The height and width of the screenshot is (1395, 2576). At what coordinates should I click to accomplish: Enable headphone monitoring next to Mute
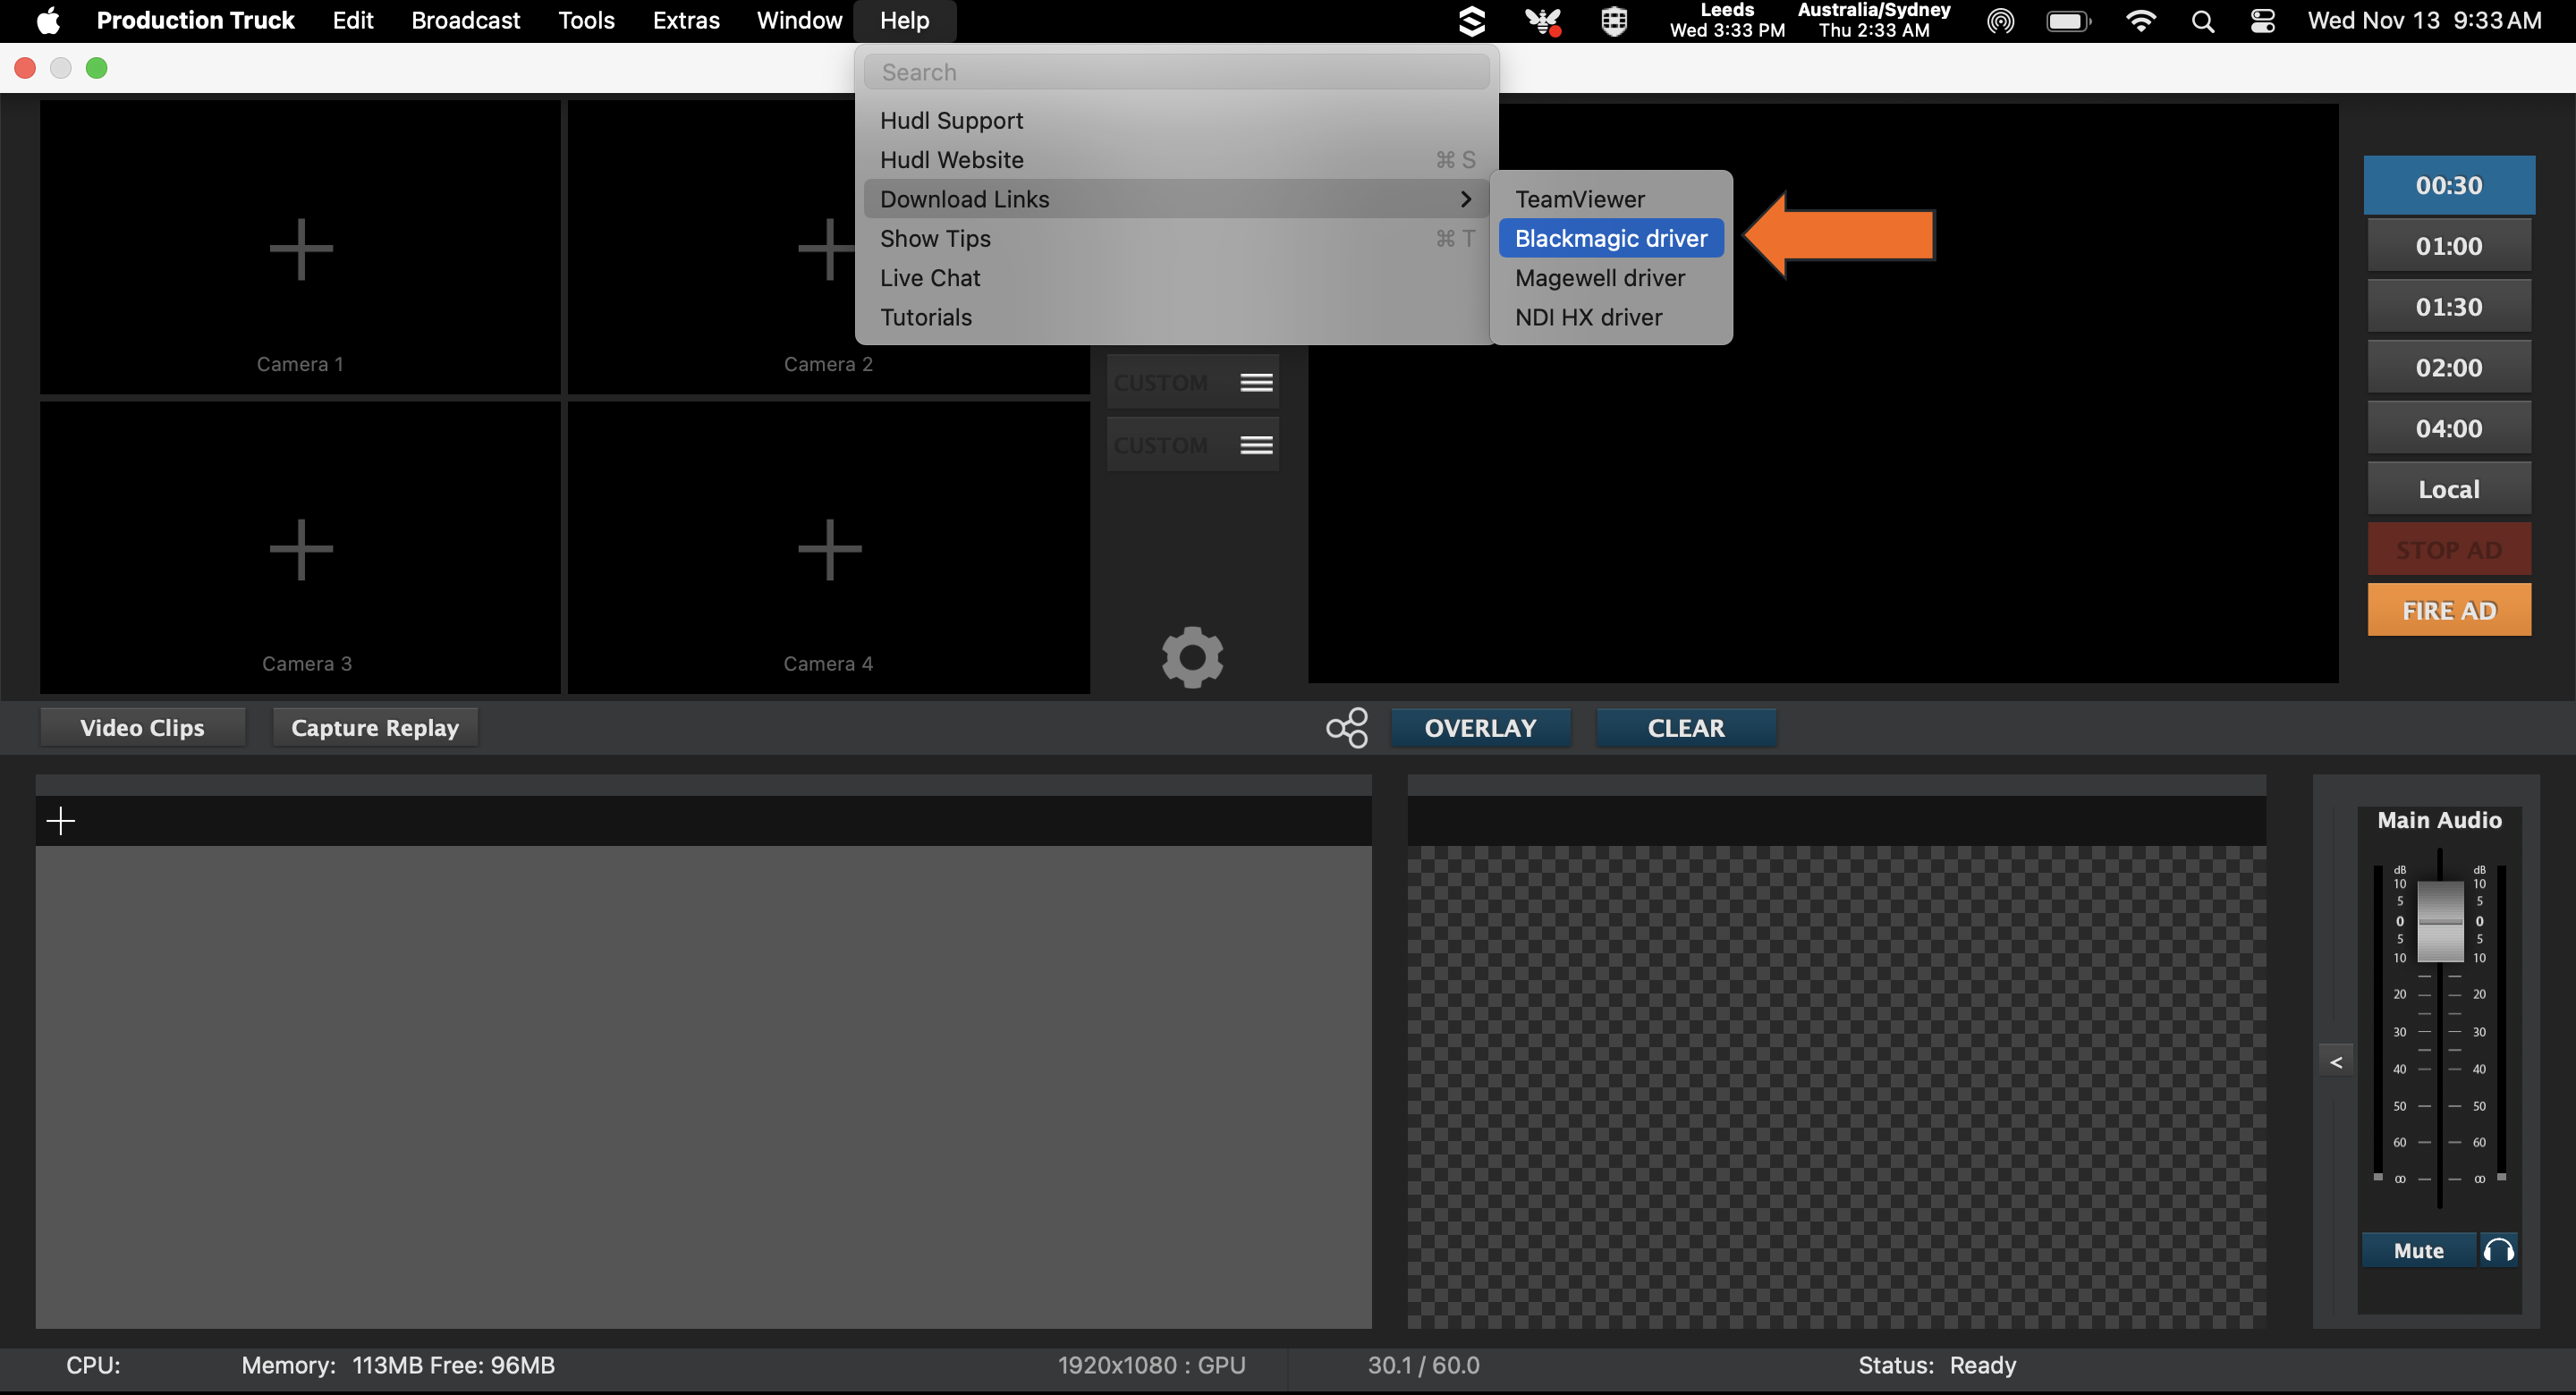pyautogui.click(x=2497, y=1250)
